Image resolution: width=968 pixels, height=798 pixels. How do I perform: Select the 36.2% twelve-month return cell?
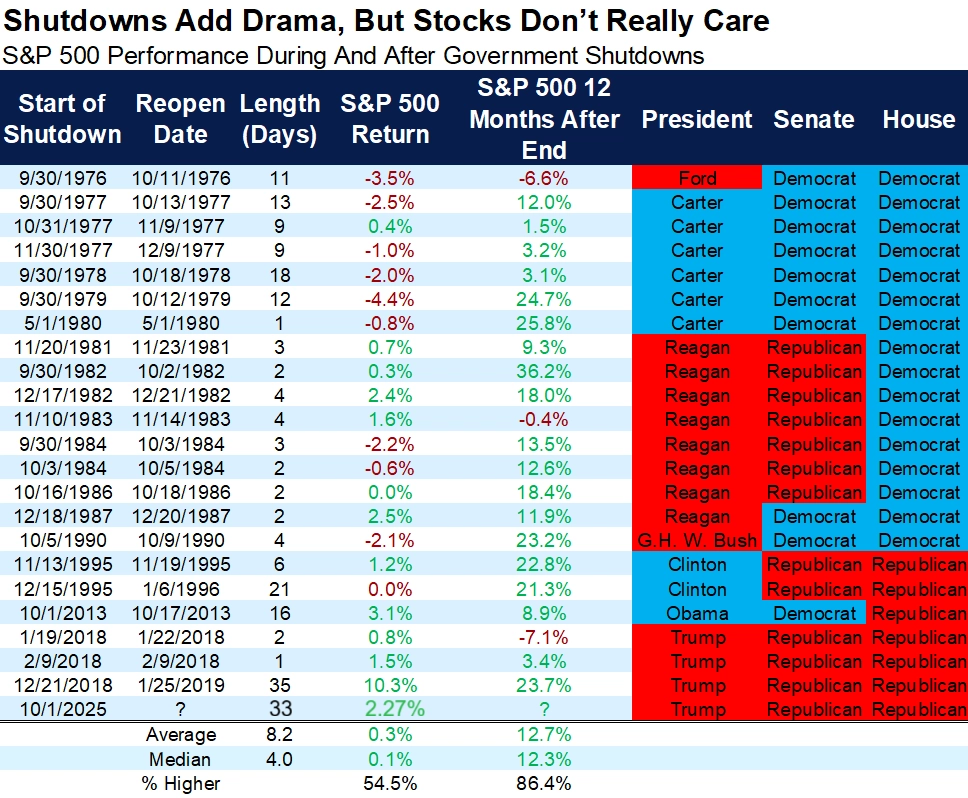pyautogui.click(x=546, y=372)
